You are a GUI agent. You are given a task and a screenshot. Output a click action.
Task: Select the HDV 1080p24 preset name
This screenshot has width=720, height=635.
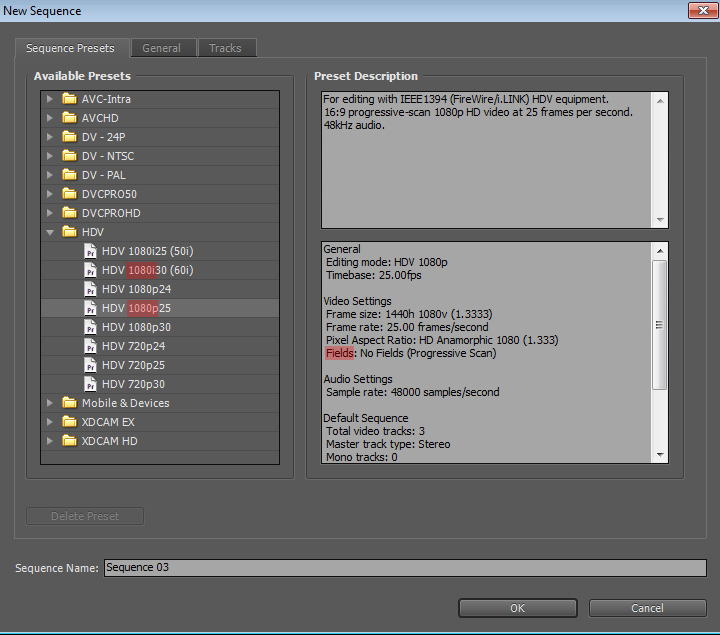(136, 289)
